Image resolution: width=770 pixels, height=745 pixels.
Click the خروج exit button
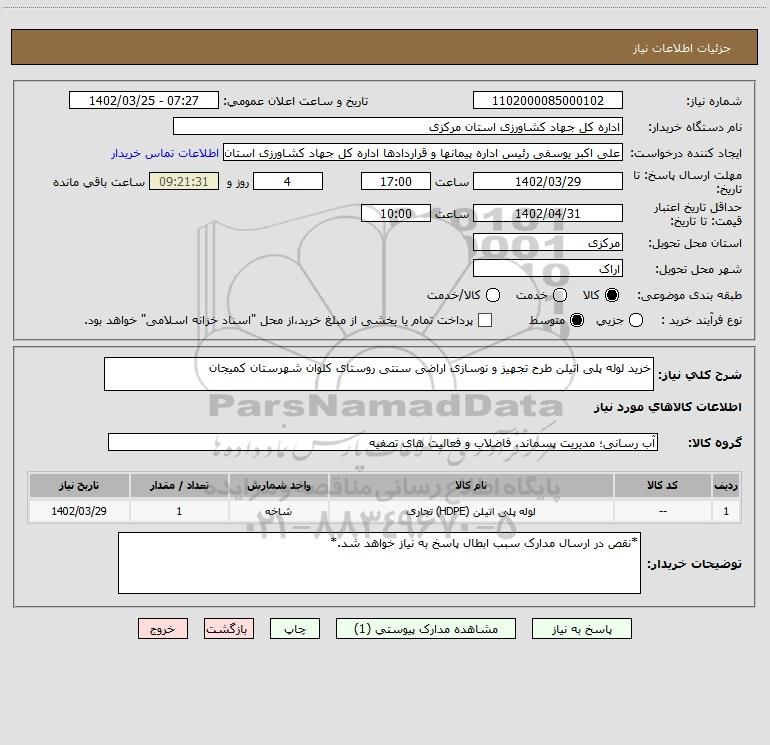coord(163,629)
